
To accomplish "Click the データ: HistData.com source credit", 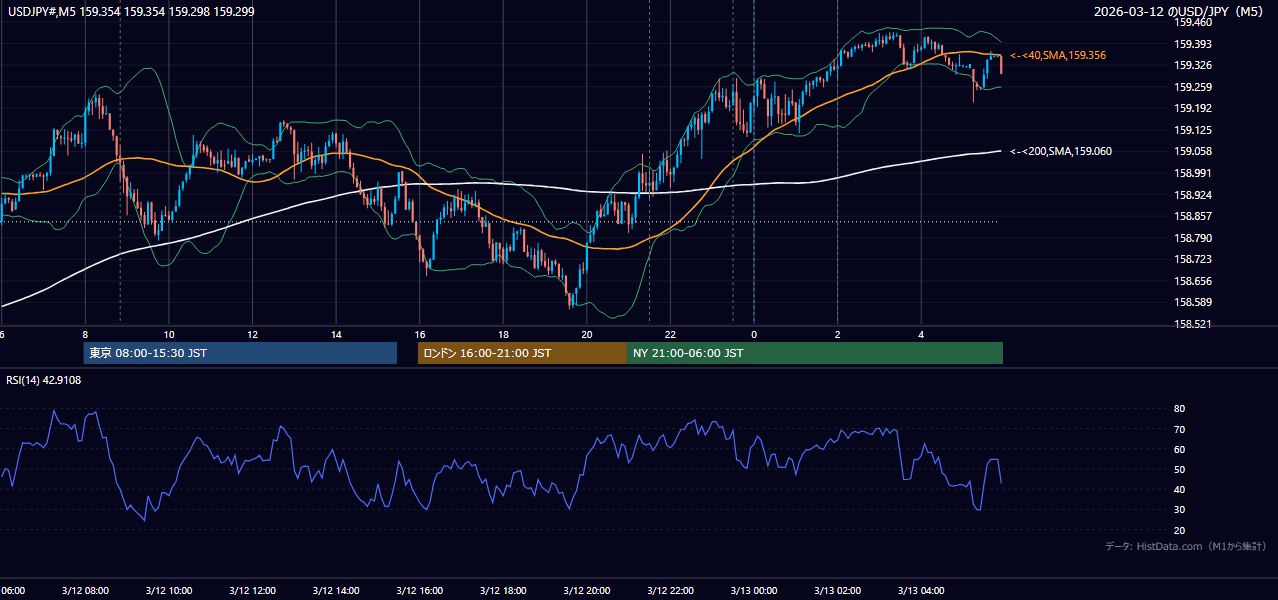I will tap(1186, 546).
